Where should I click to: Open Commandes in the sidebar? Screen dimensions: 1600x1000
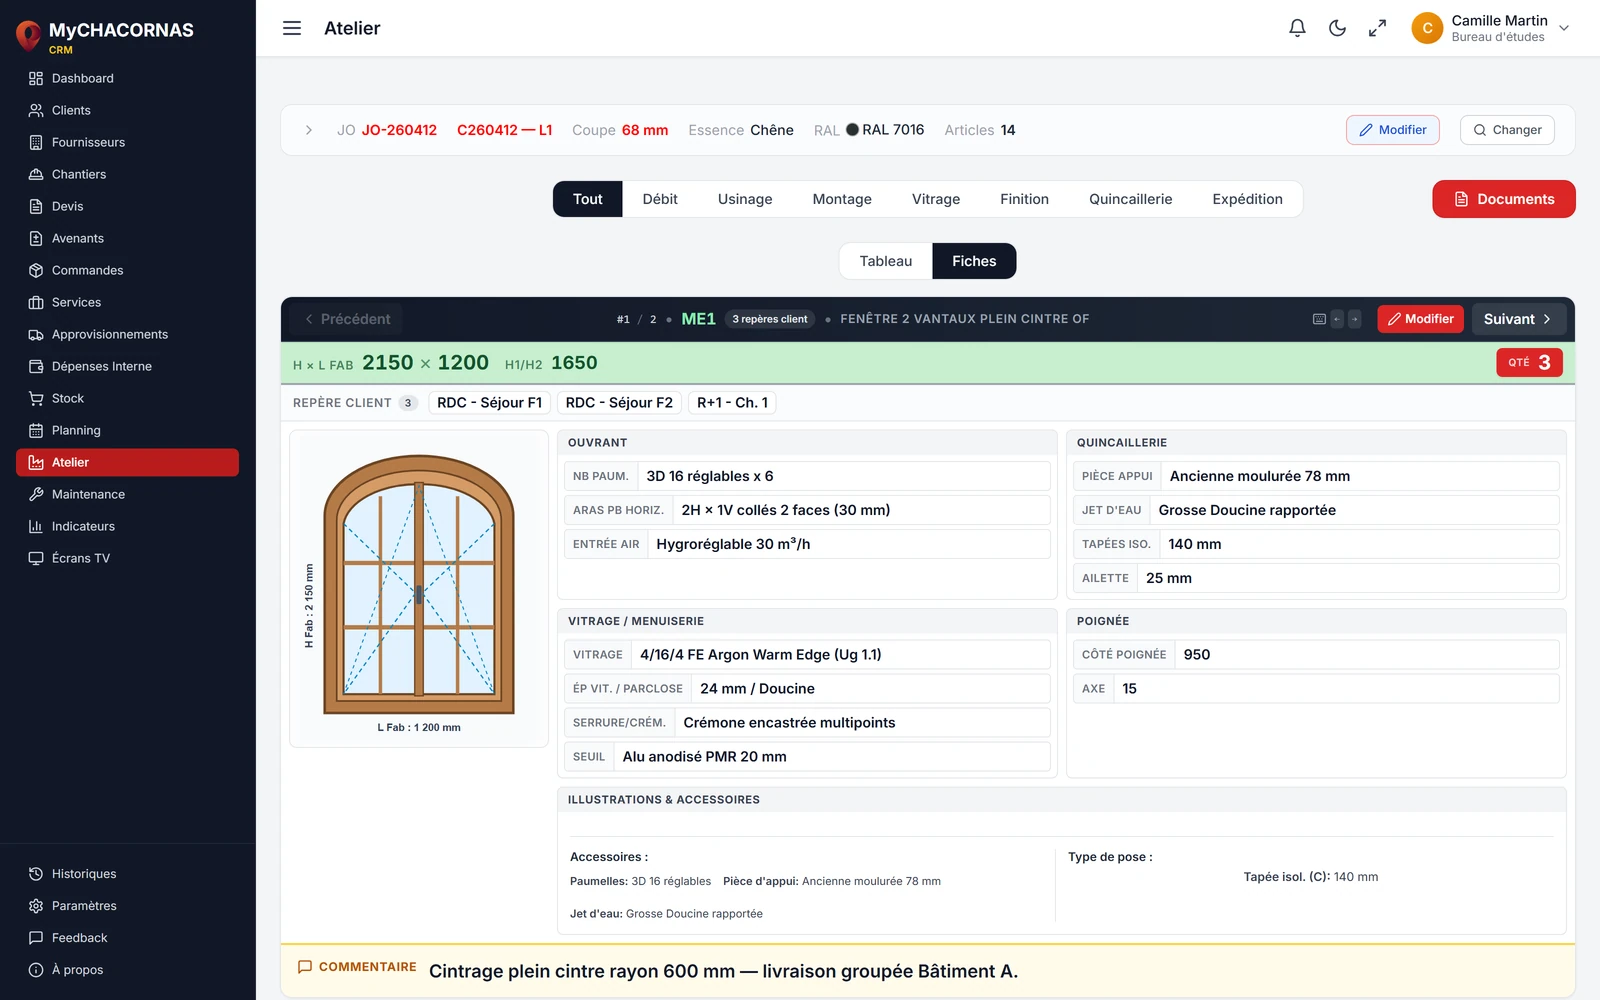pyautogui.click(x=127, y=270)
